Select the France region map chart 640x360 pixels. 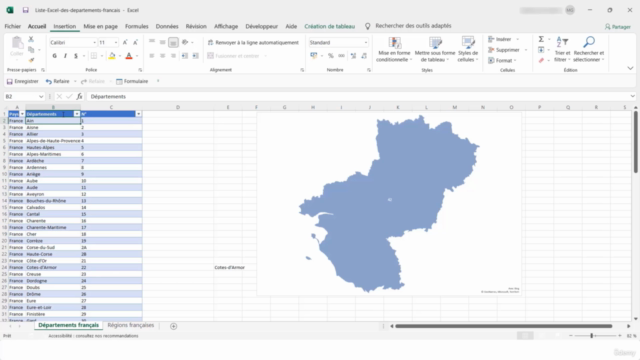pyautogui.click(x=389, y=203)
